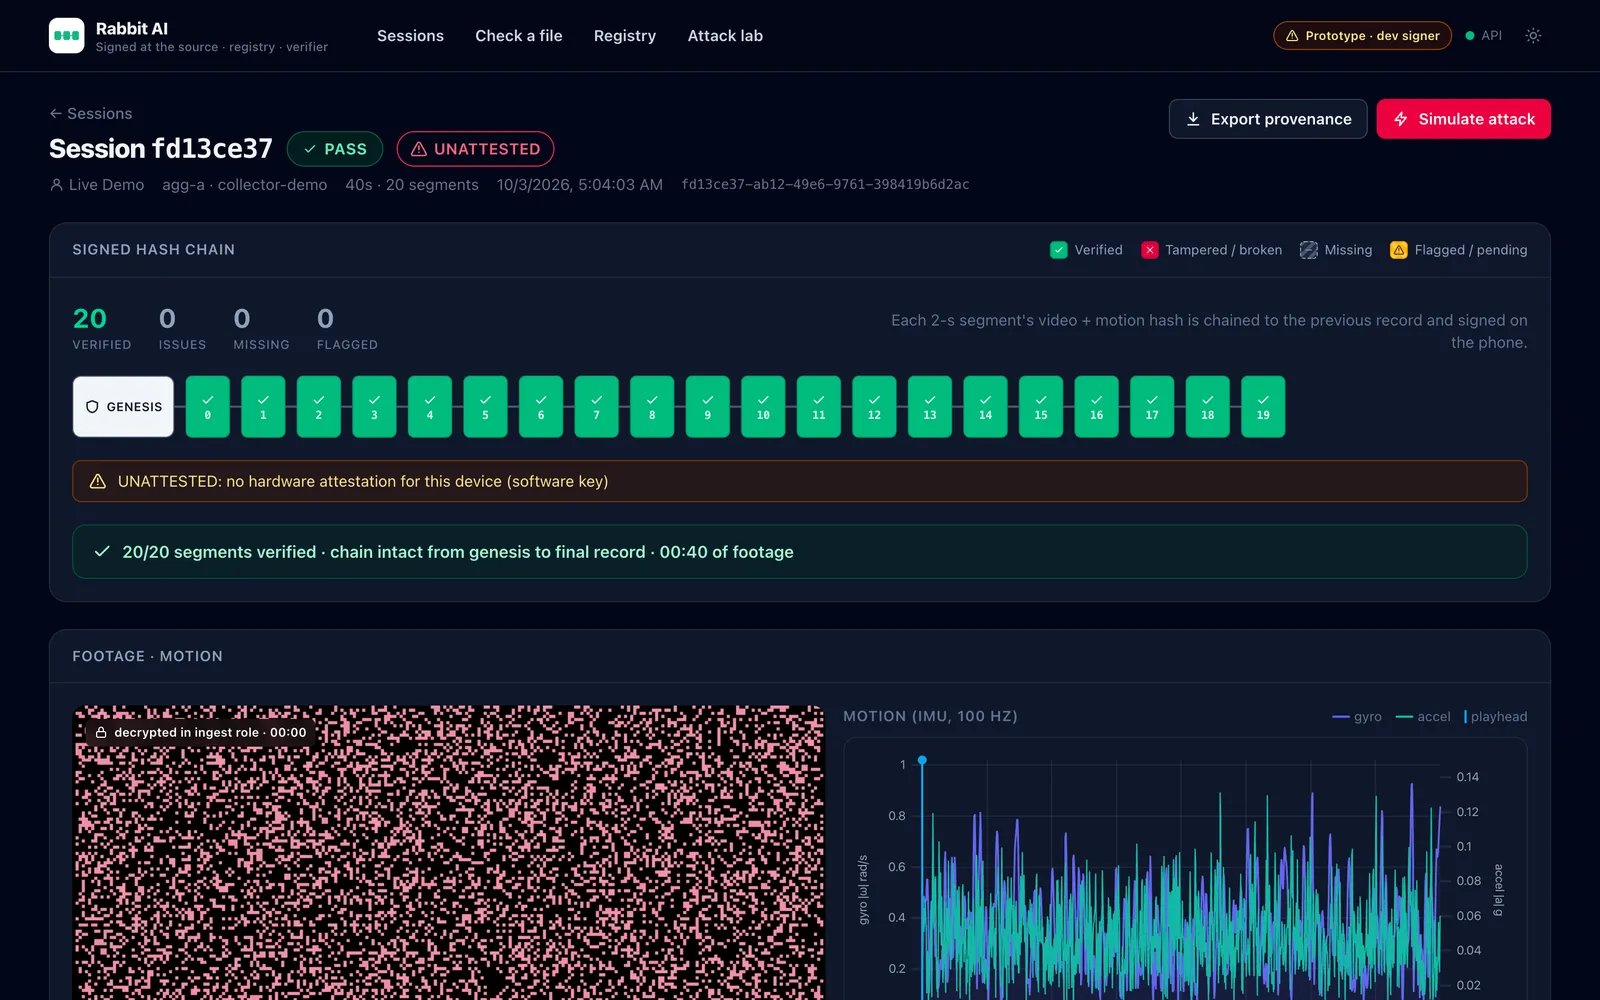Open the Check a file tab
Image resolution: width=1600 pixels, height=1000 pixels.
coord(518,36)
